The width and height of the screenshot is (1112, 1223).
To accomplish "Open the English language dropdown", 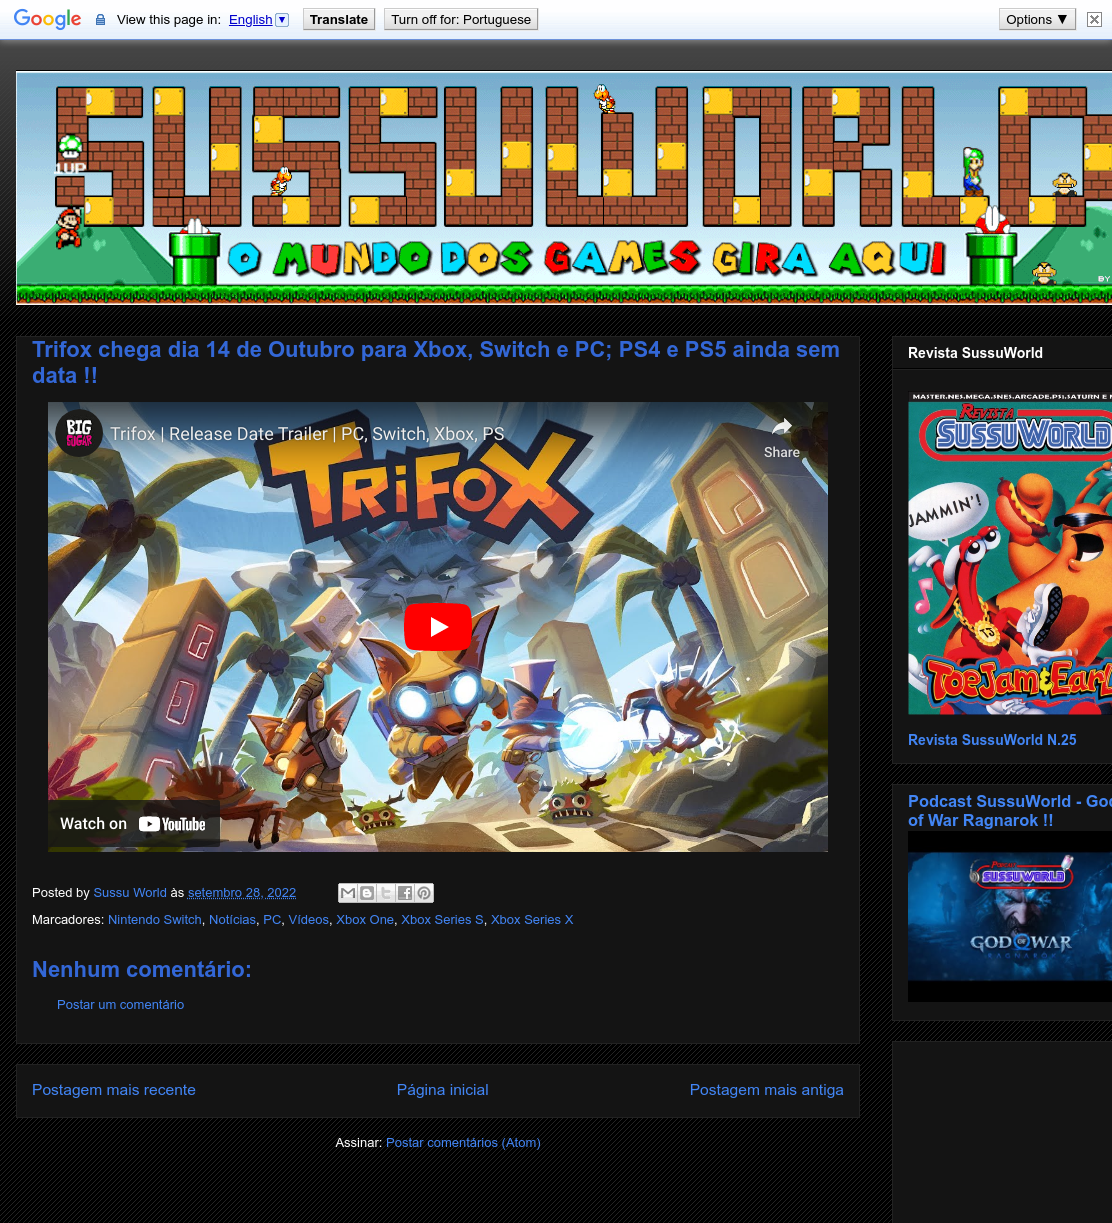I will [x=258, y=19].
